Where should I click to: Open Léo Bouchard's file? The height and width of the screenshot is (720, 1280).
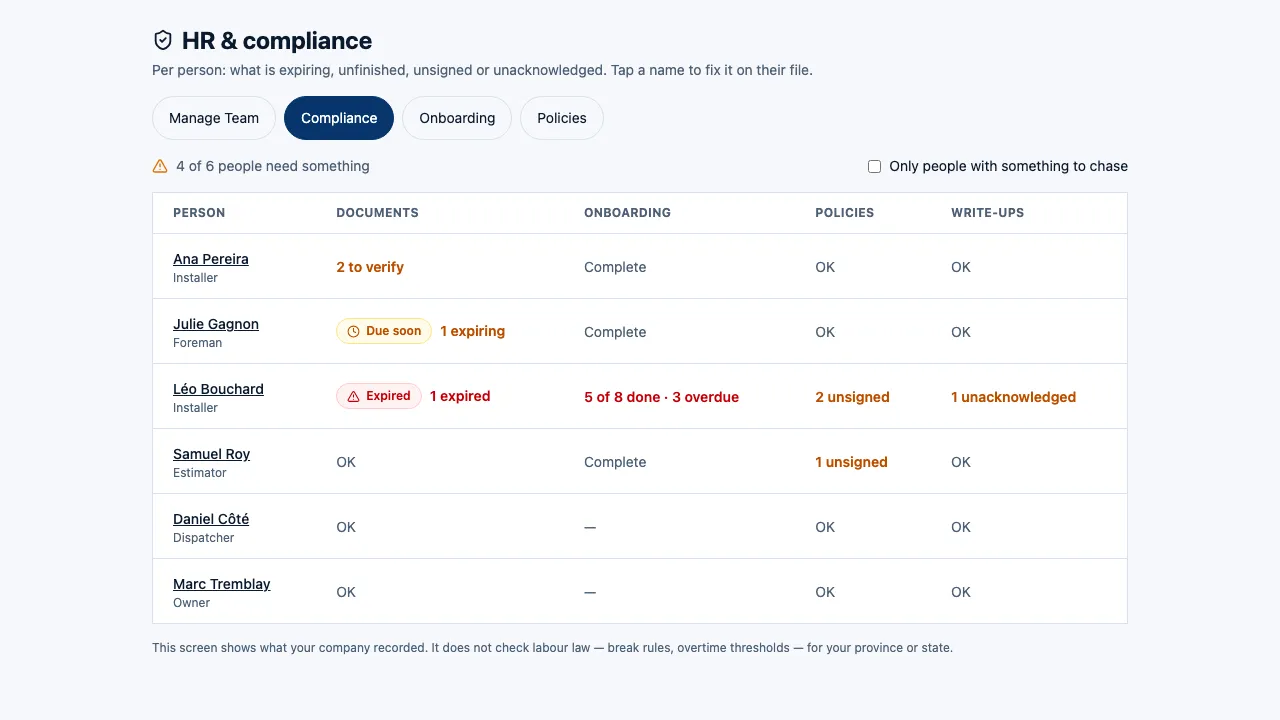coord(218,389)
